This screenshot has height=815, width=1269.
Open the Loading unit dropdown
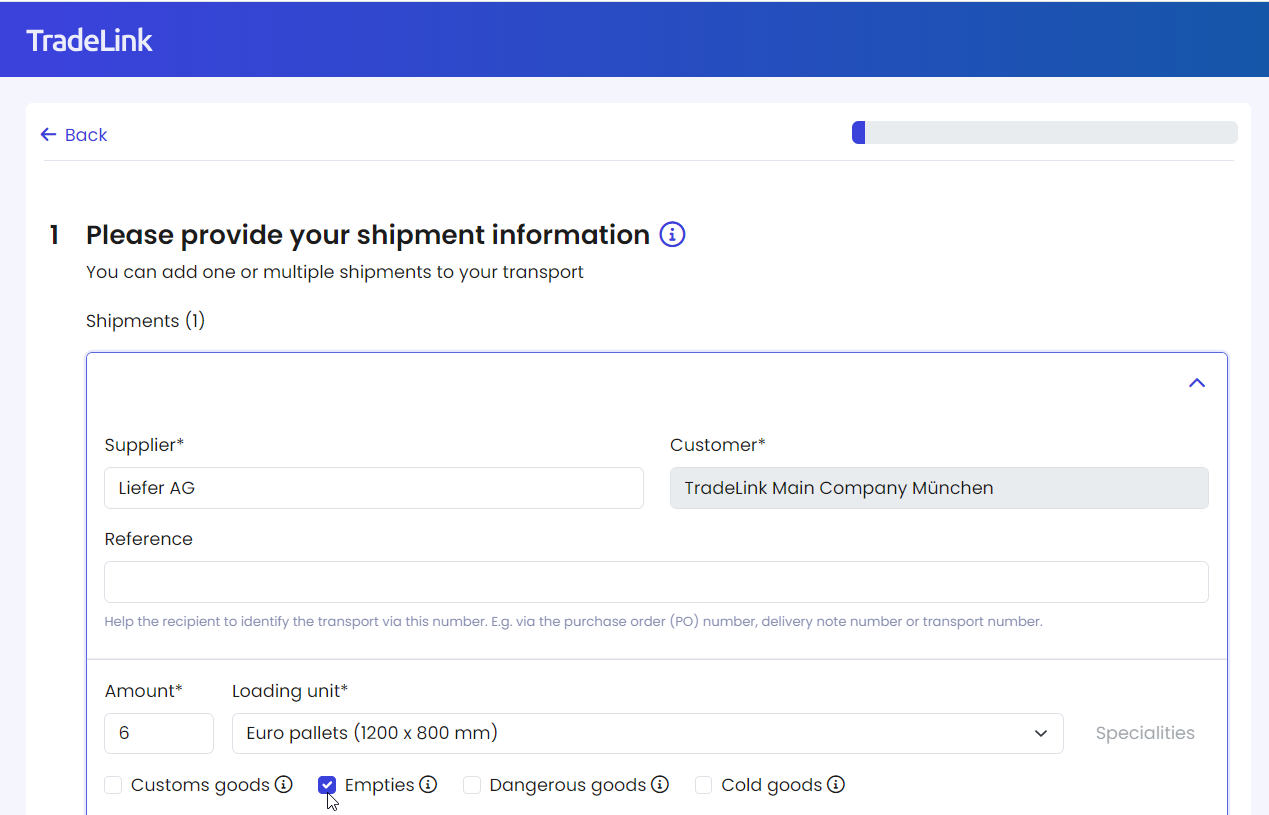click(x=647, y=733)
